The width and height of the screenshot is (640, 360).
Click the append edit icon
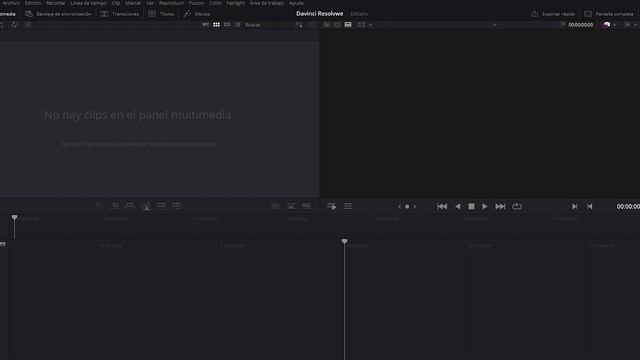pos(114,206)
